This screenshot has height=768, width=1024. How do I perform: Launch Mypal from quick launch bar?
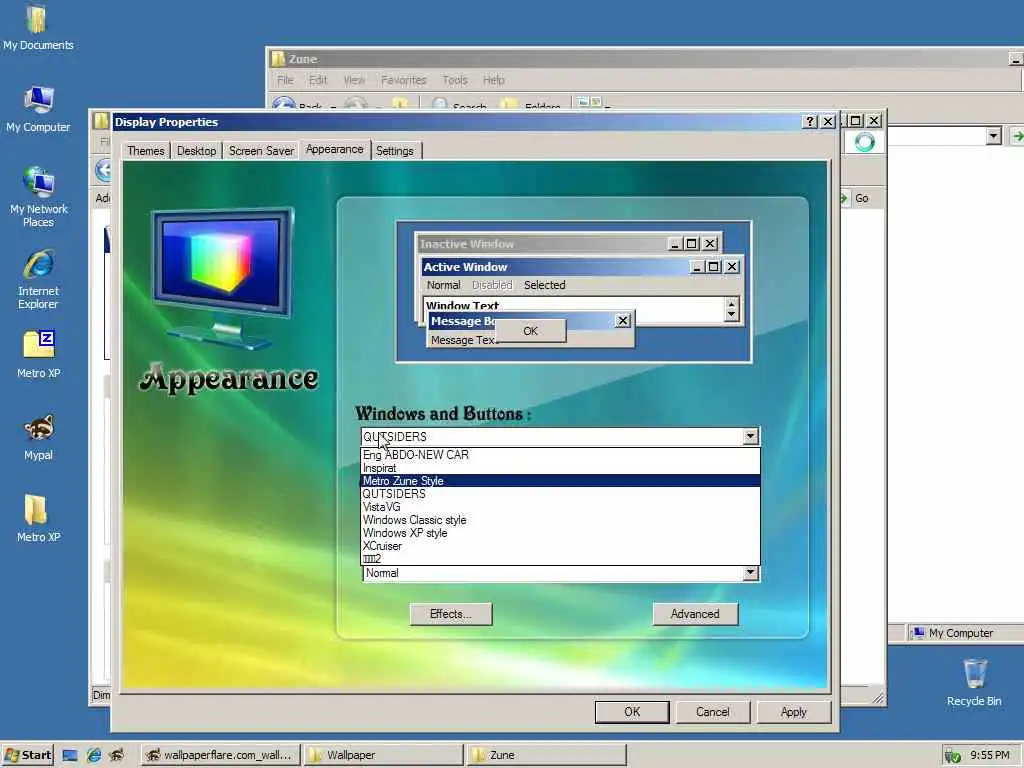click(x=117, y=756)
